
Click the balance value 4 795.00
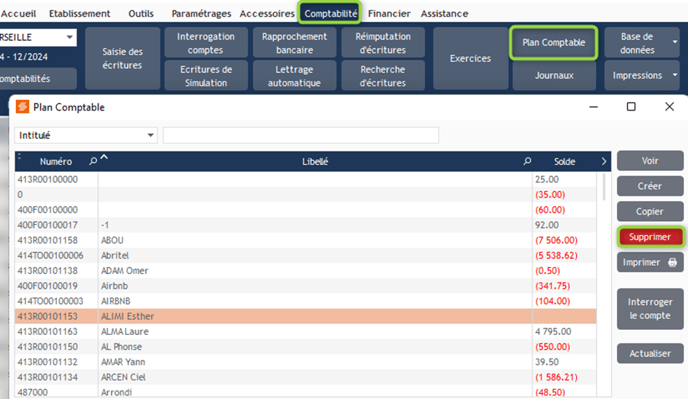coord(553,331)
